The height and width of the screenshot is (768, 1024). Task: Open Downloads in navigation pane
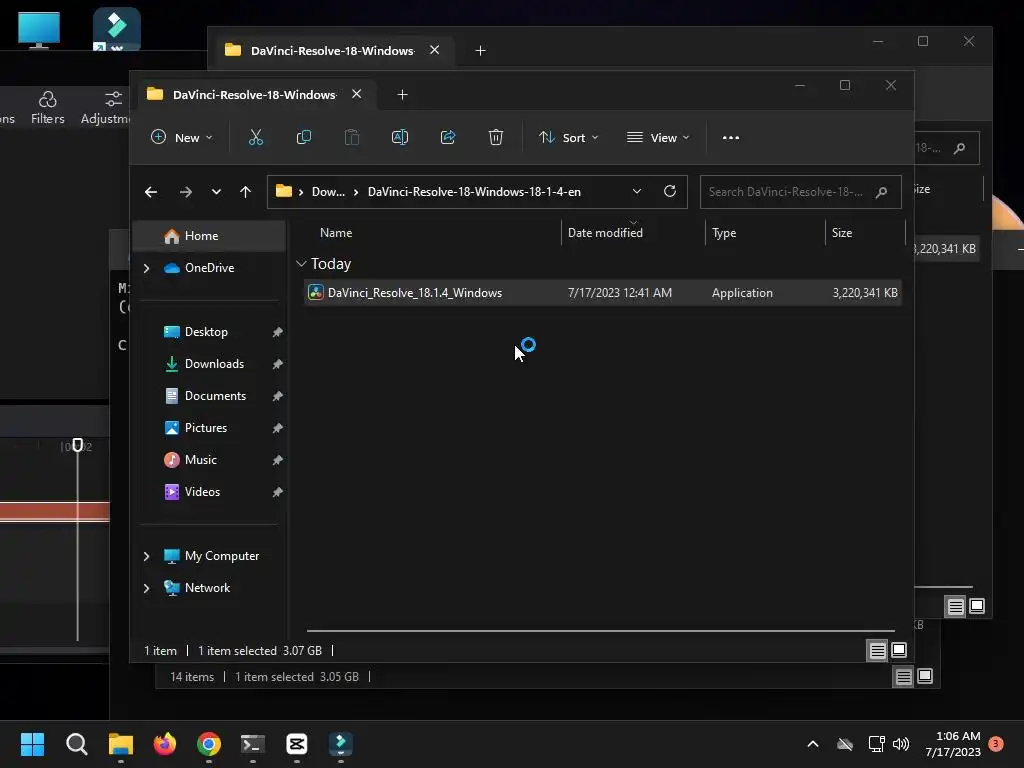click(x=209, y=364)
